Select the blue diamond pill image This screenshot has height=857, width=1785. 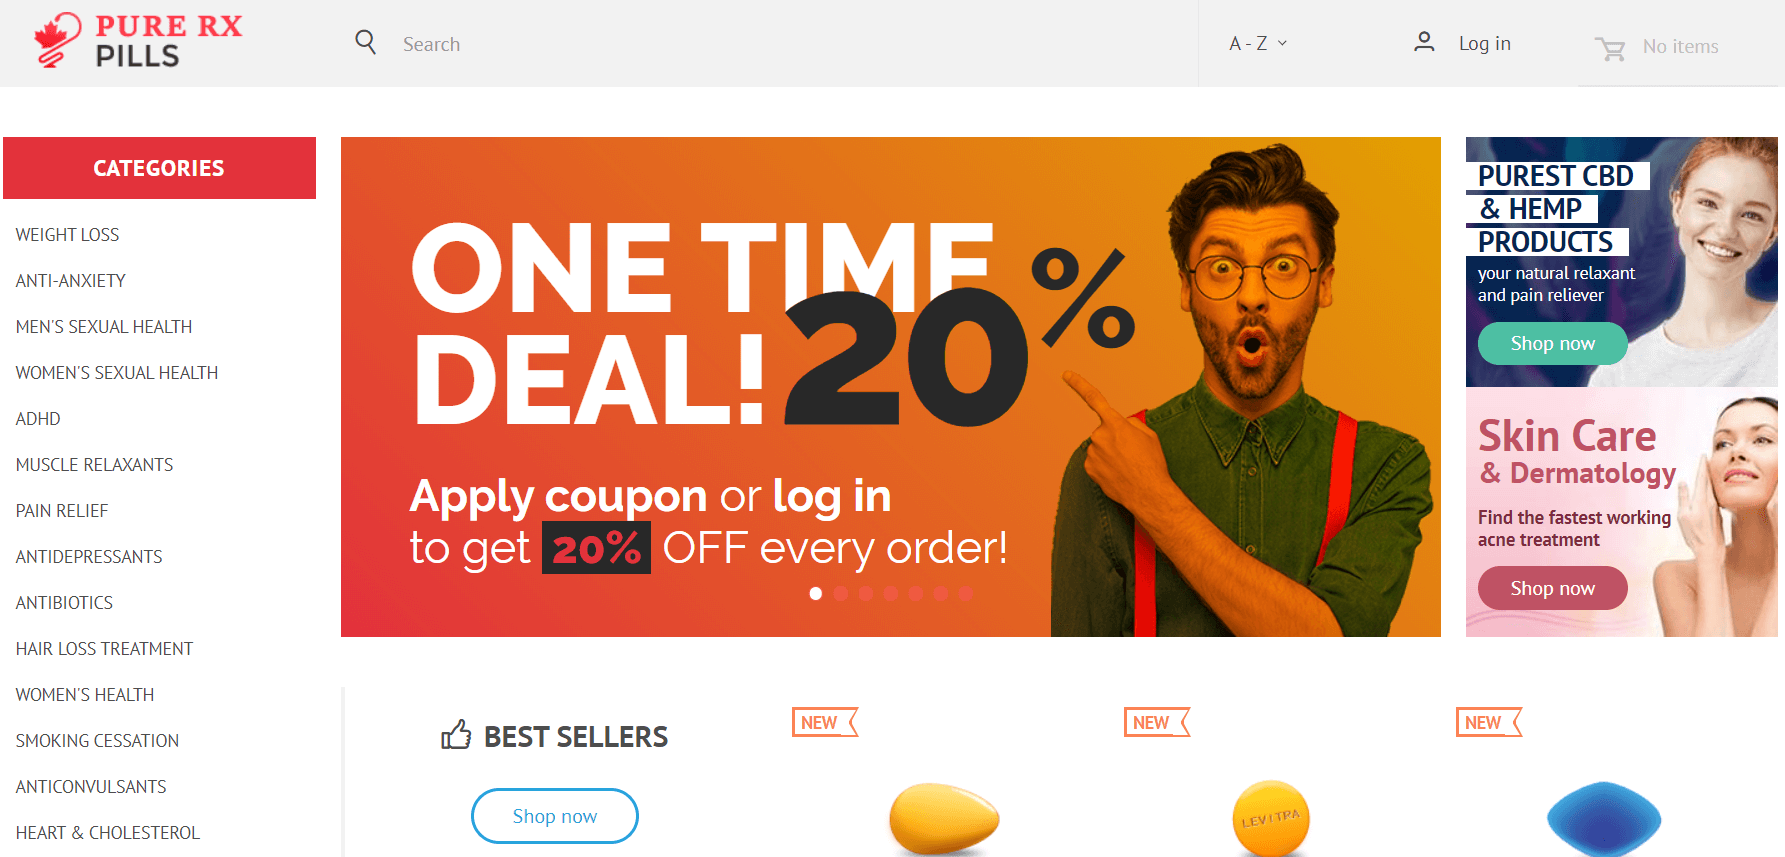click(1604, 819)
